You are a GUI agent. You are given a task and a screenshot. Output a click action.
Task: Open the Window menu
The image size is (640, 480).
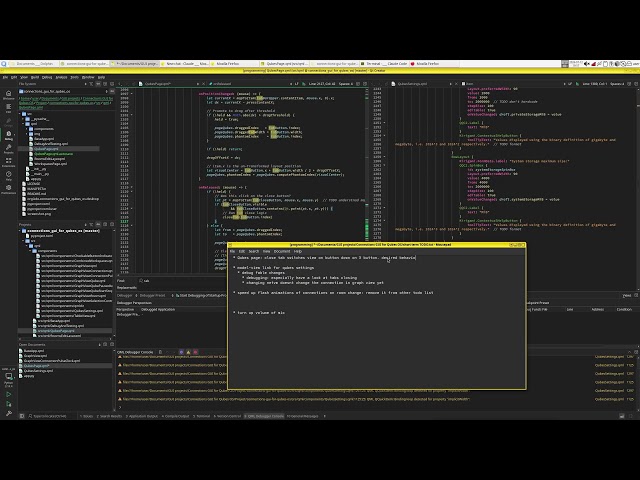coord(88,77)
